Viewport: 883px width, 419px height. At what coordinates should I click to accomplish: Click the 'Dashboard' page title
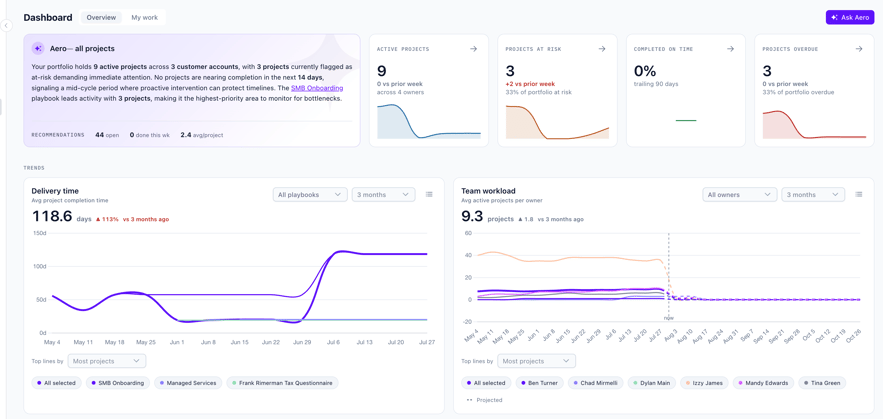[48, 17]
